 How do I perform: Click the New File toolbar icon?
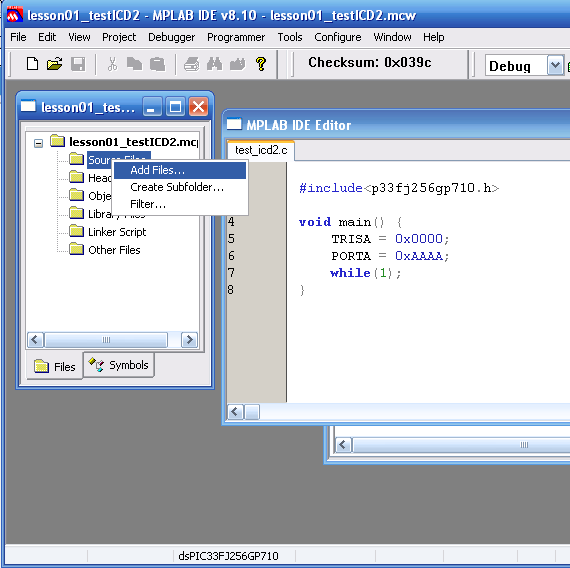(33, 64)
